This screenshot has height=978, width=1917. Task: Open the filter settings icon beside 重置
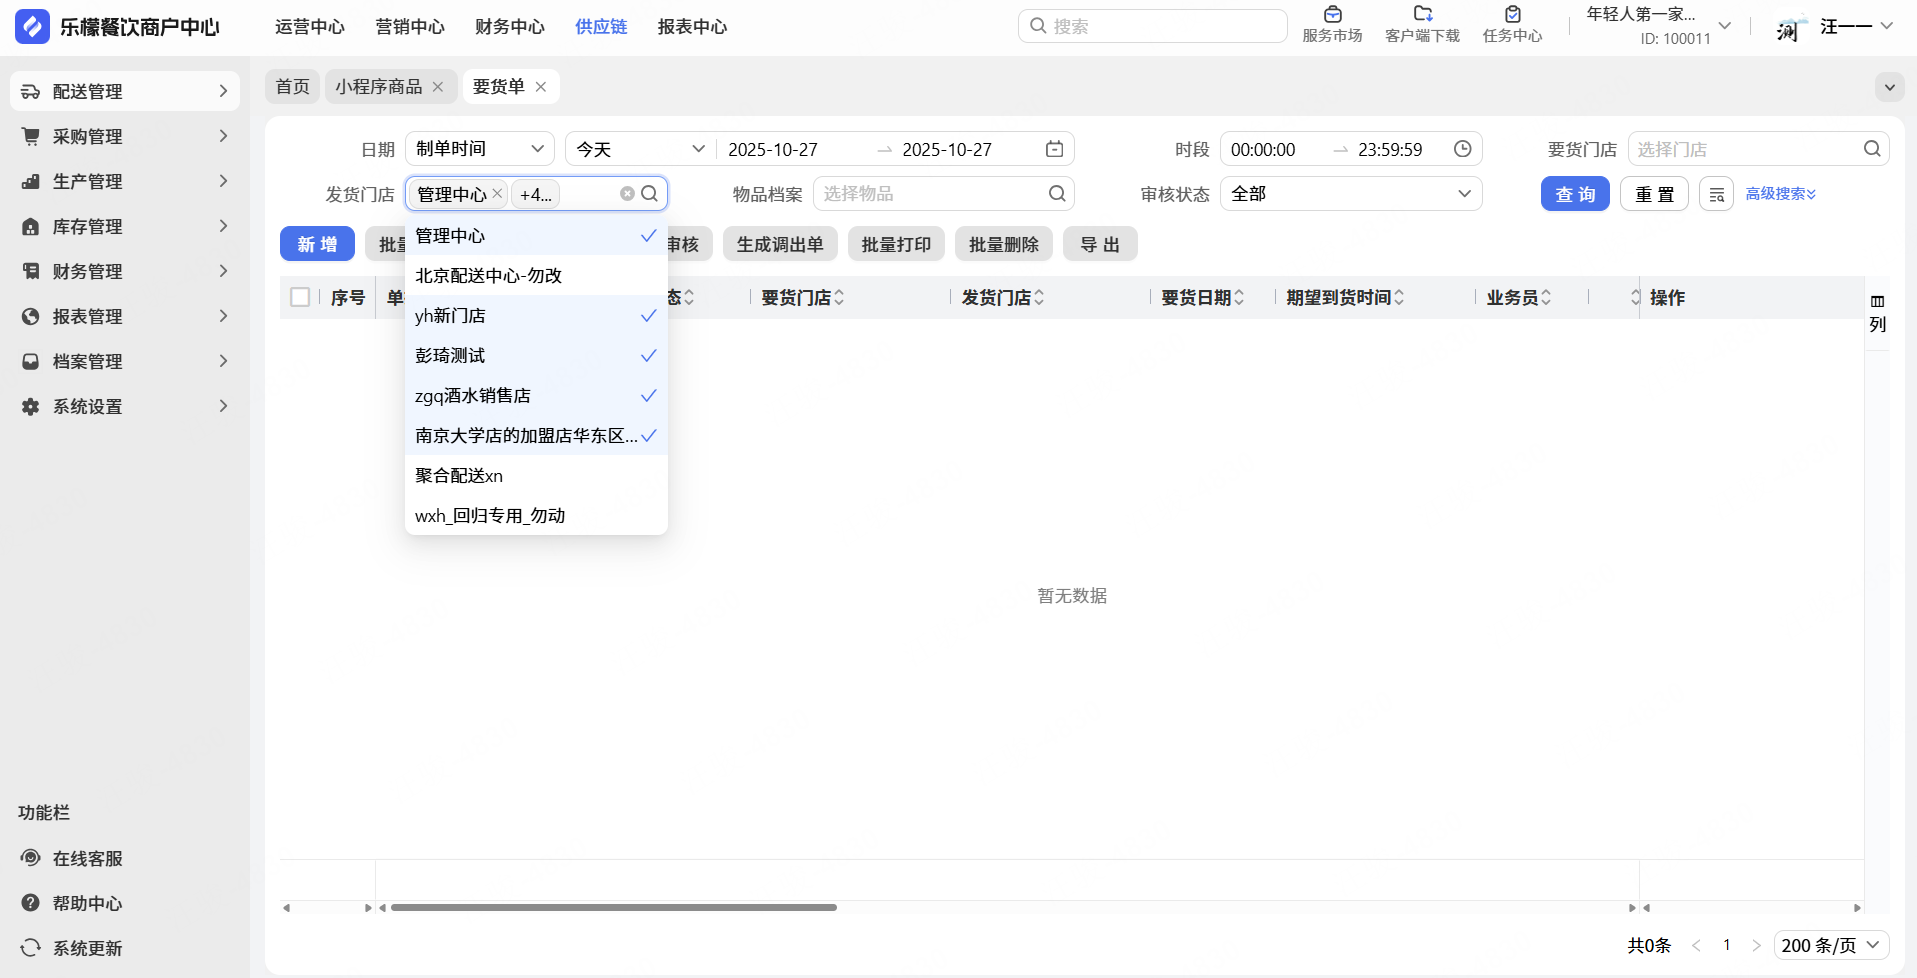coord(1716,194)
